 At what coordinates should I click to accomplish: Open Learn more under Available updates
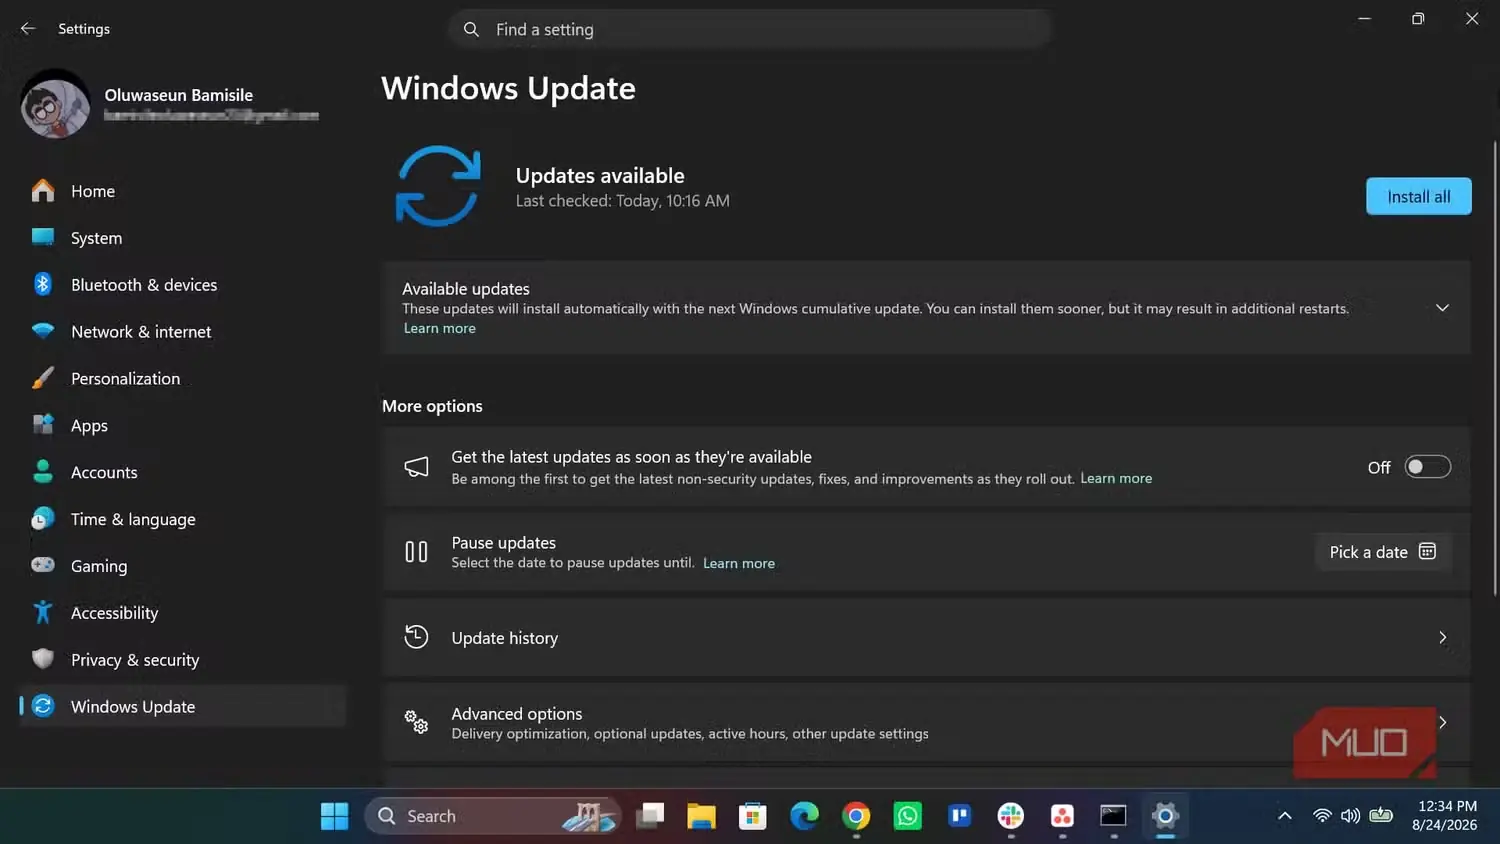(440, 329)
